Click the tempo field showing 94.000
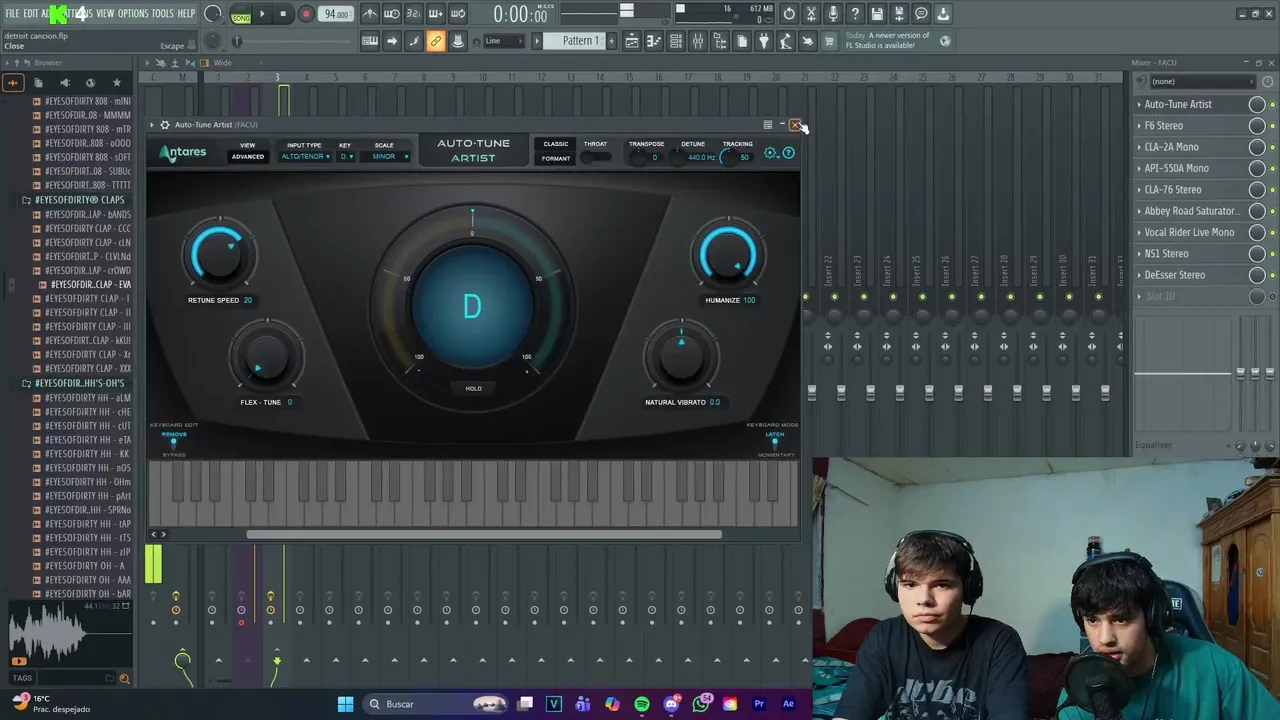This screenshot has width=1280, height=720. coord(337,14)
